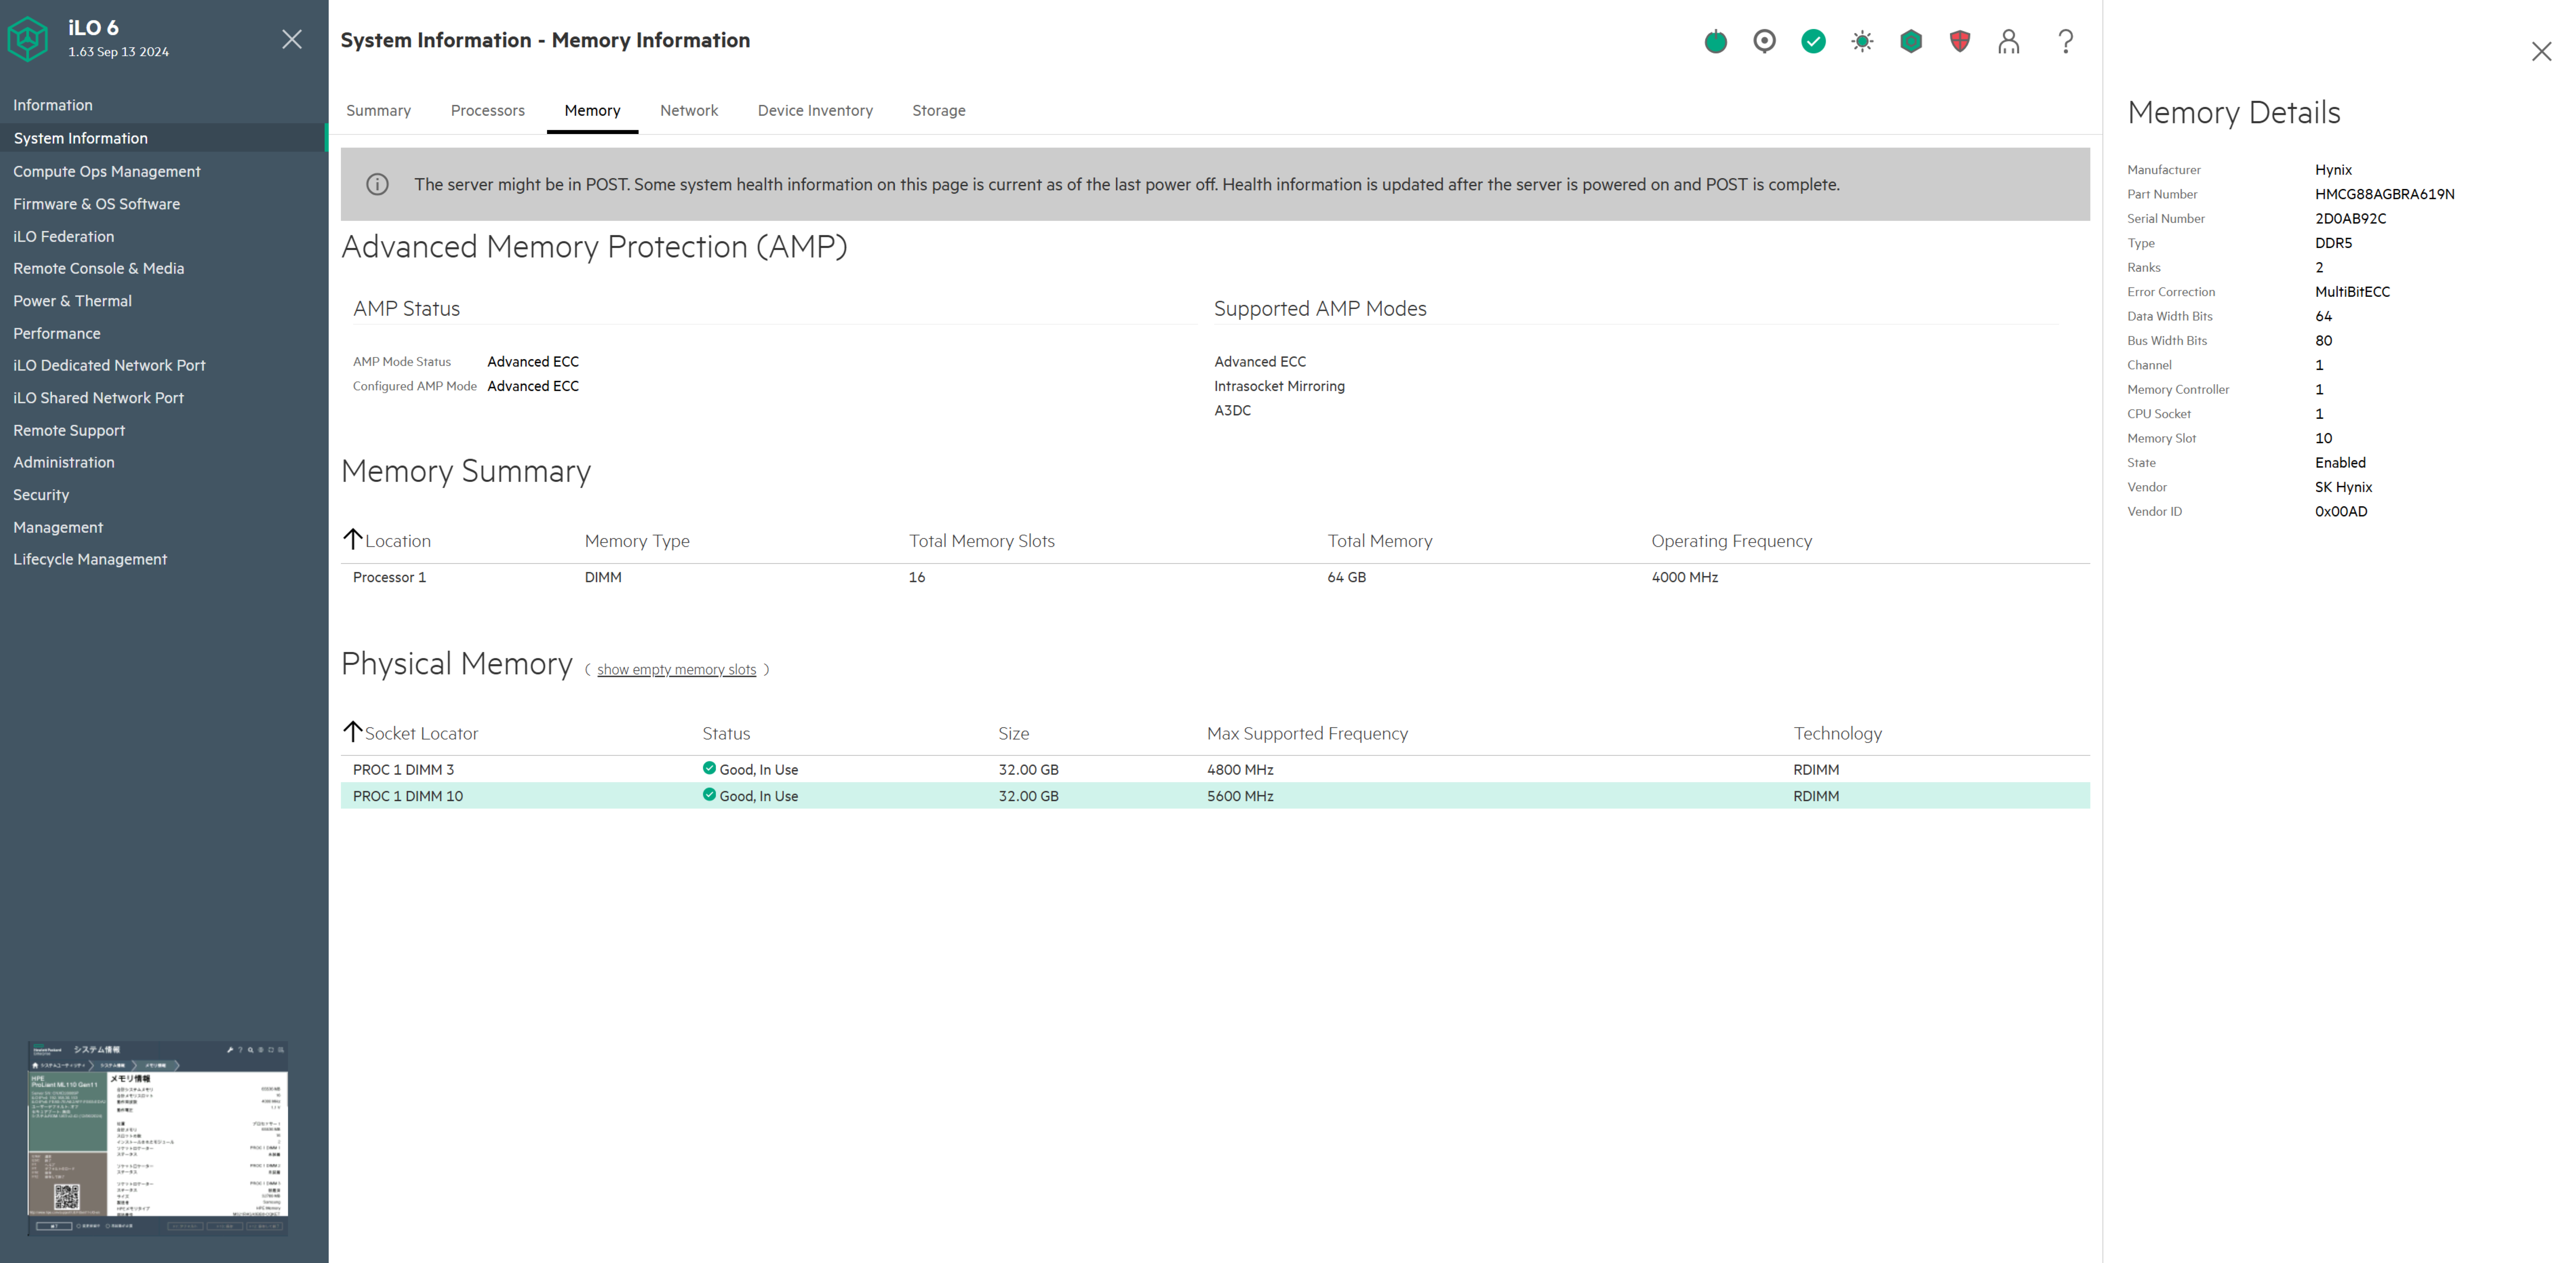This screenshot has width=2576, height=1263.
Task: Sort by Status column header
Action: click(x=726, y=733)
